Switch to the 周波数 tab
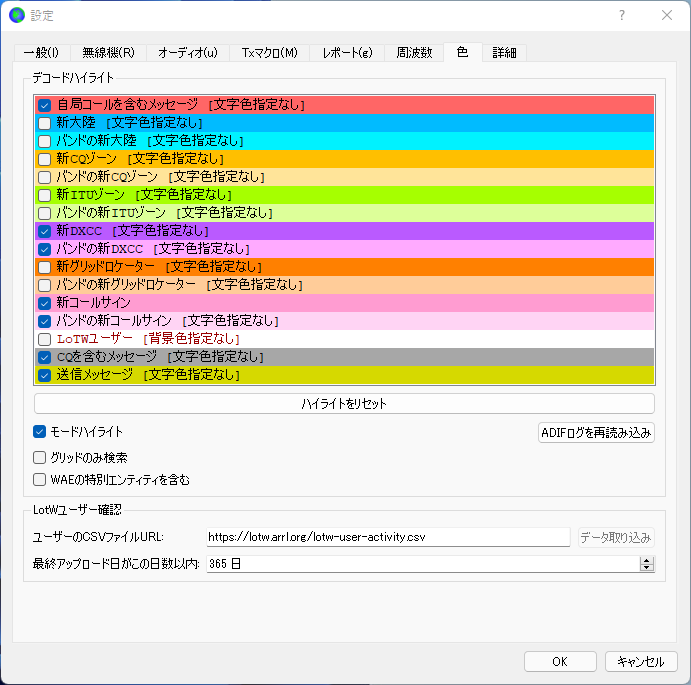This screenshot has width=691, height=685. 414,53
